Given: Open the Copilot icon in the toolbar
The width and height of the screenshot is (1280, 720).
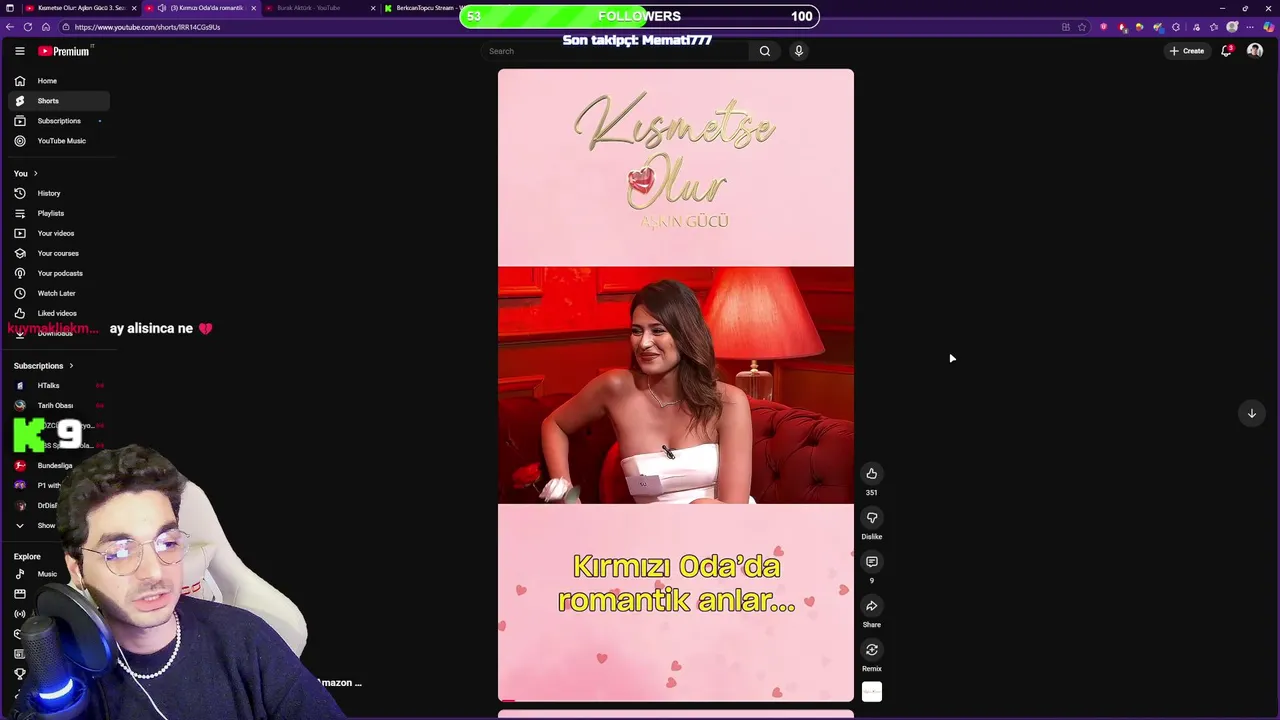Looking at the screenshot, I should 1269,27.
